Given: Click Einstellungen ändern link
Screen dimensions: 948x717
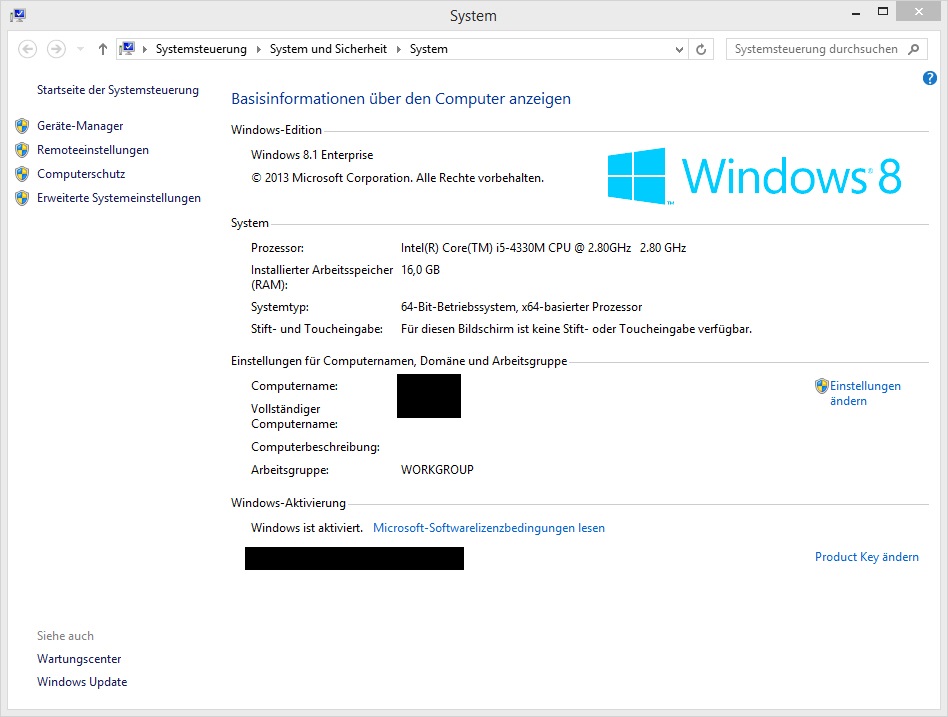Looking at the screenshot, I should pyautogui.click(x=865, y=393).
